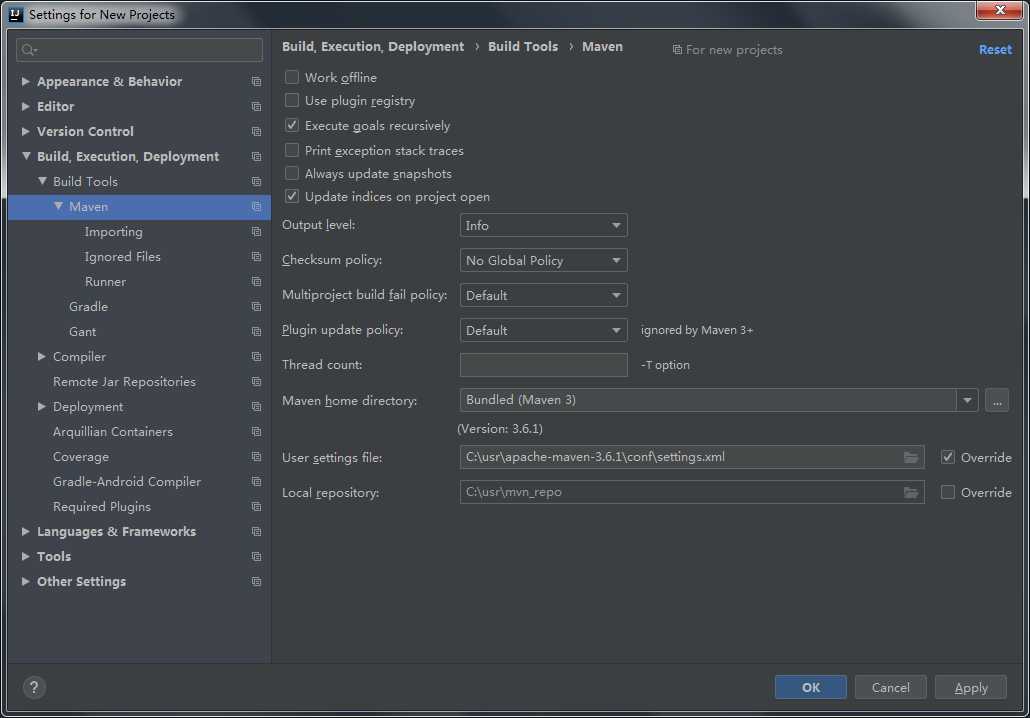Click ellipsis button for Maven home directory

point(996,400)
